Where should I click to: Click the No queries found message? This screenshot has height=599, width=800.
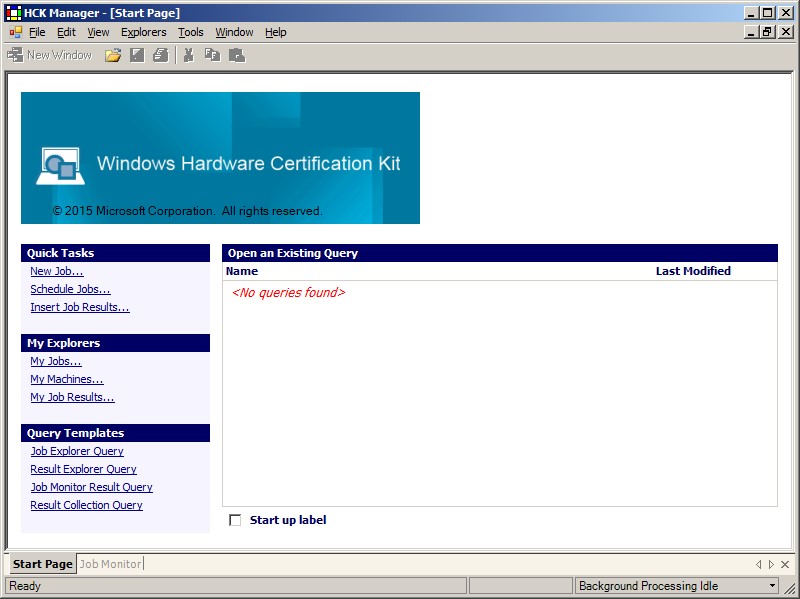pos(288,292)
